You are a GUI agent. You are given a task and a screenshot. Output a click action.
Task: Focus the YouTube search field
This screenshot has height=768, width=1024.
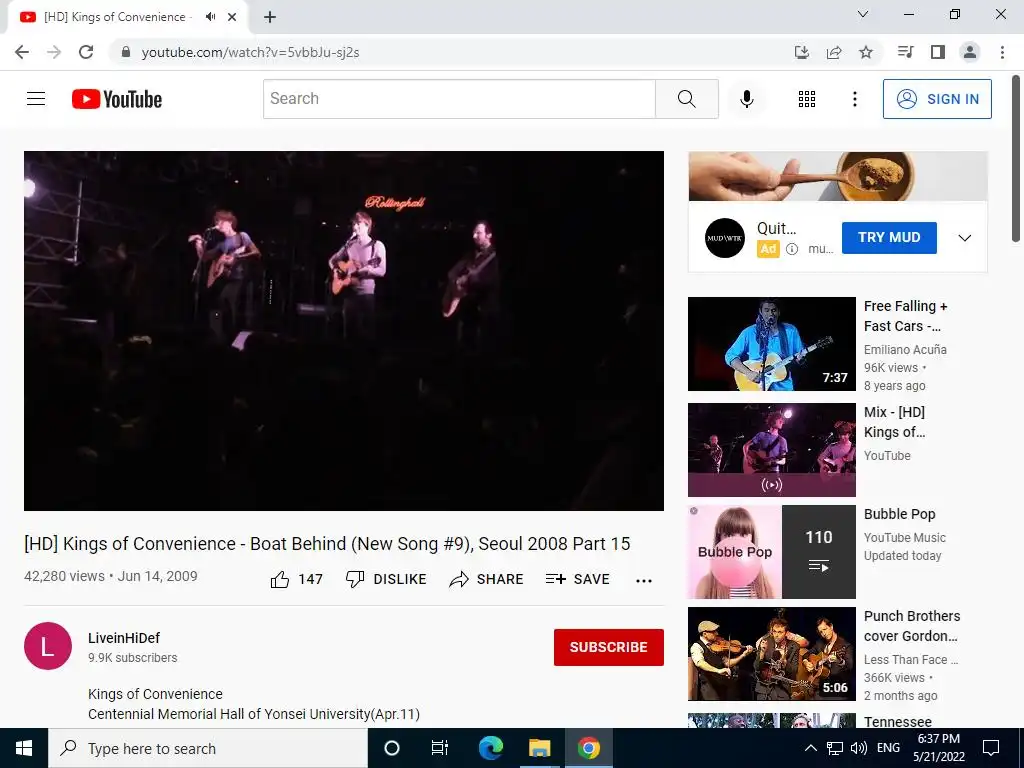point(459,99)
